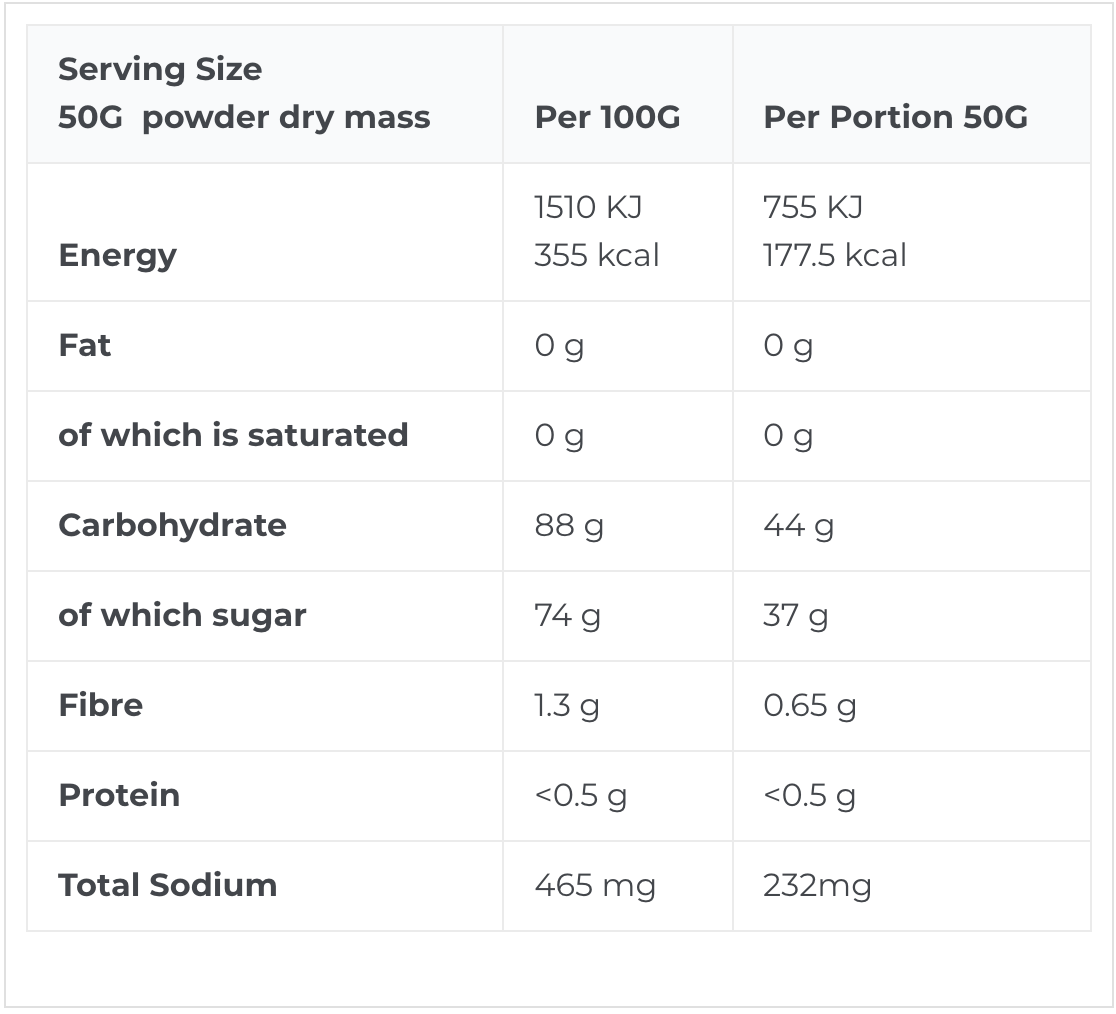Image resolution: width=1116 pixels, height=1014 pixels.
Task: Select the Per 100G column header
Action: coord(607,117)
